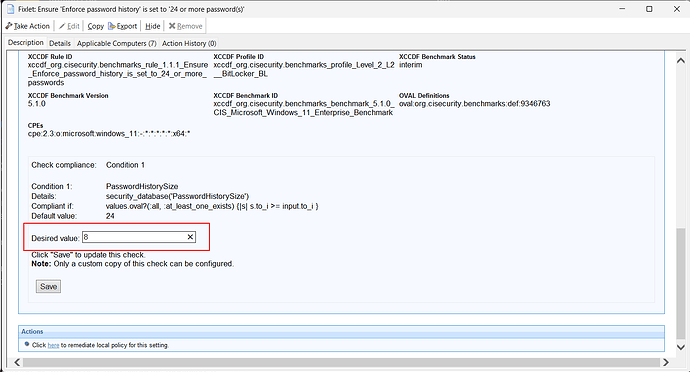Click the Take Action toolbar button
Image resolution: width=690 pixels, height=372 pixels.
27,26
